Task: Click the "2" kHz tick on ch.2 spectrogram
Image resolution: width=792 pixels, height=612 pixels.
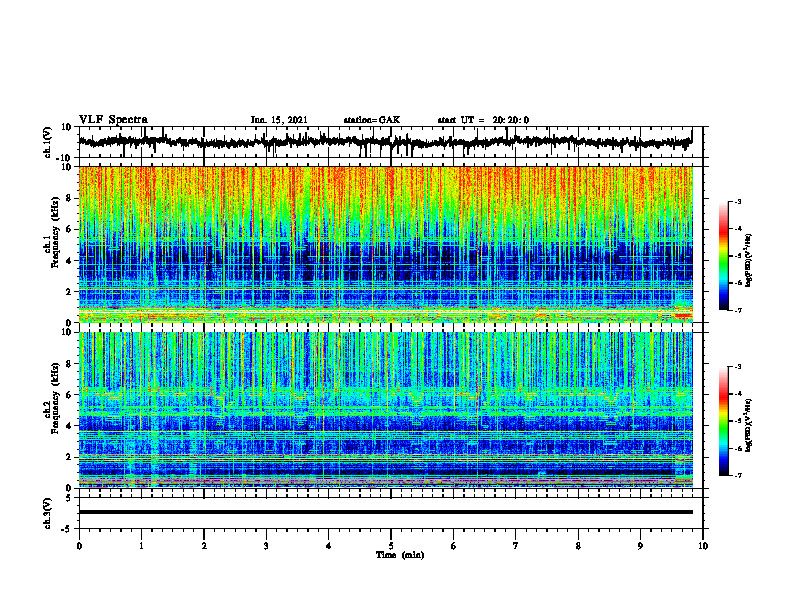Action: coord(70,457)
